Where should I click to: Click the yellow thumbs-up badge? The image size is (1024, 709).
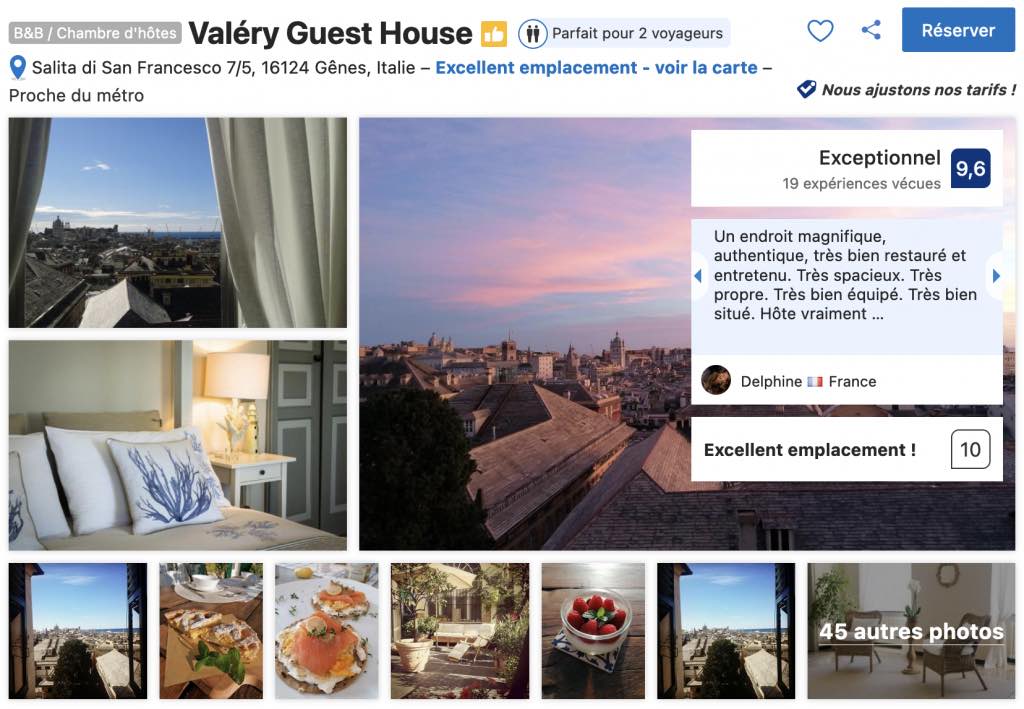click(494, 34)
